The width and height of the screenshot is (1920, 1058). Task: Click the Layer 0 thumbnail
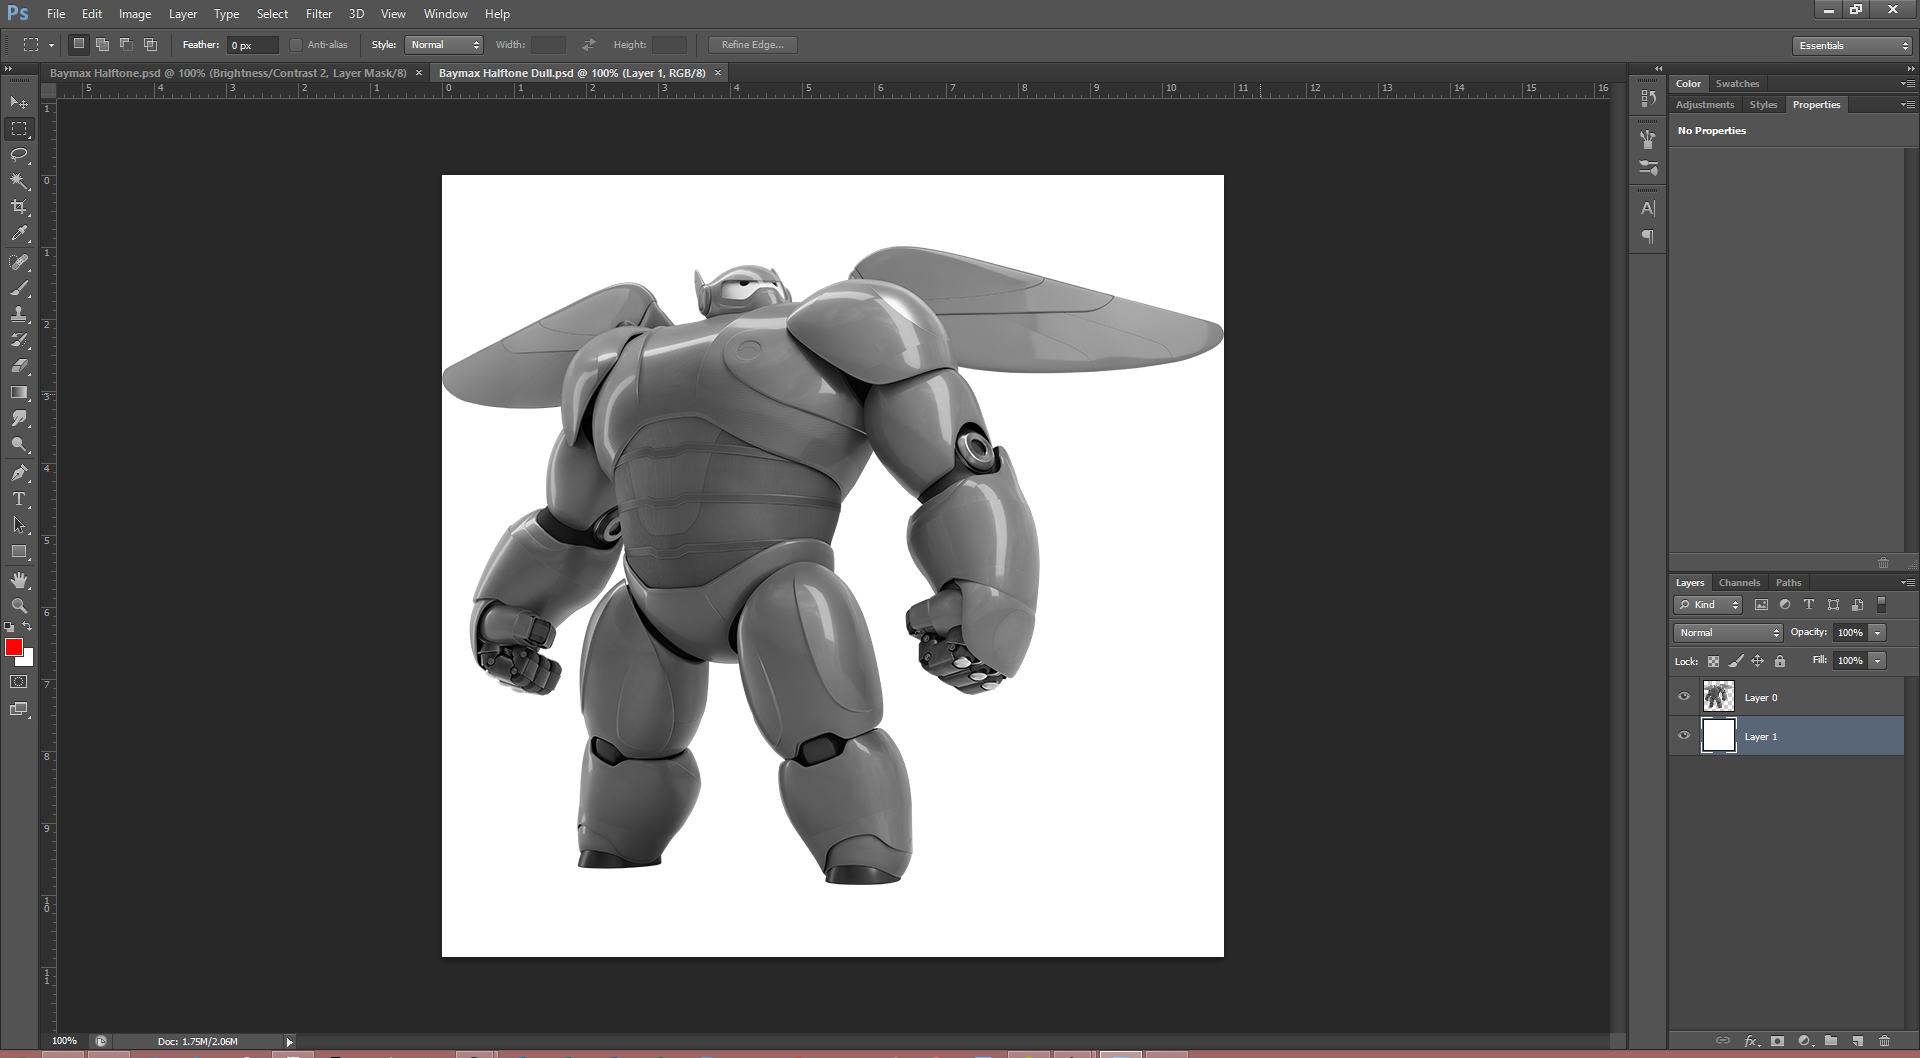tap(1718, 697)
